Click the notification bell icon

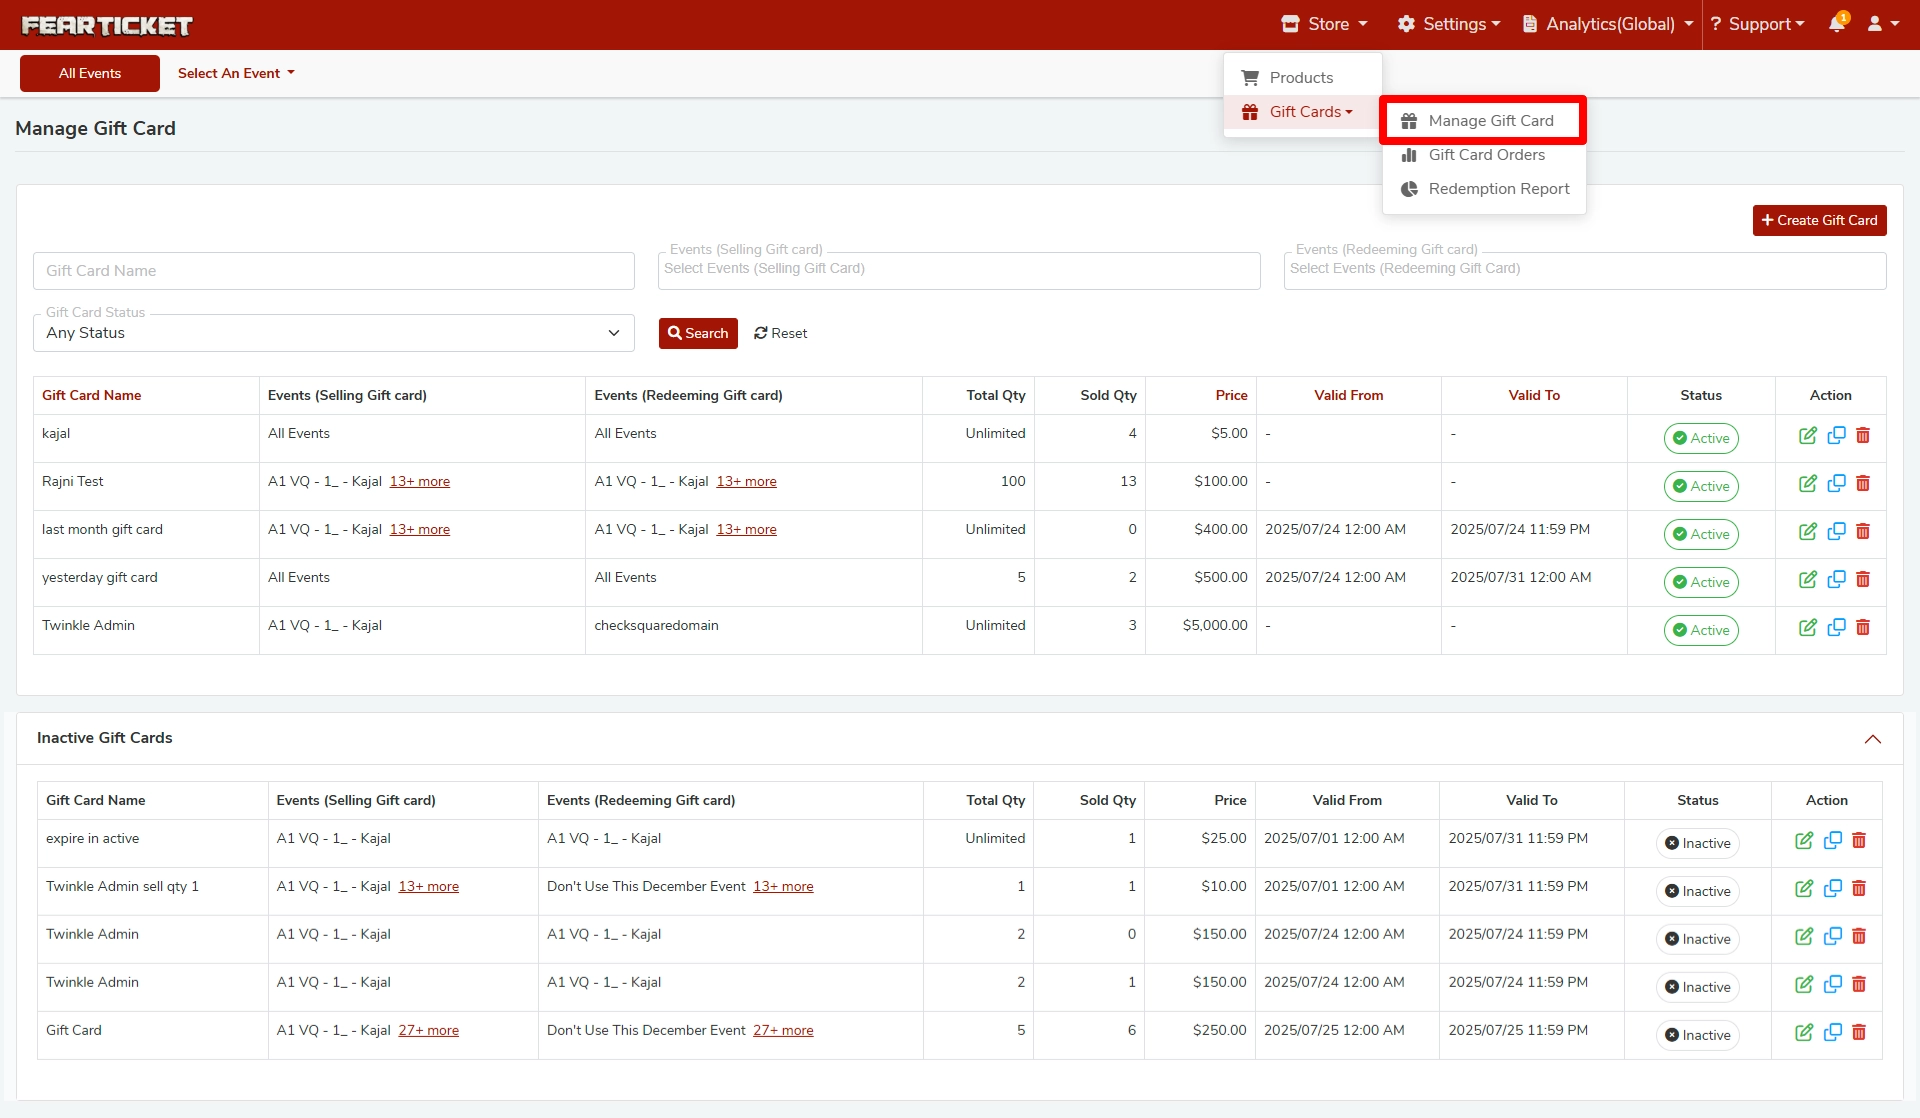[x=1837, y=24]
